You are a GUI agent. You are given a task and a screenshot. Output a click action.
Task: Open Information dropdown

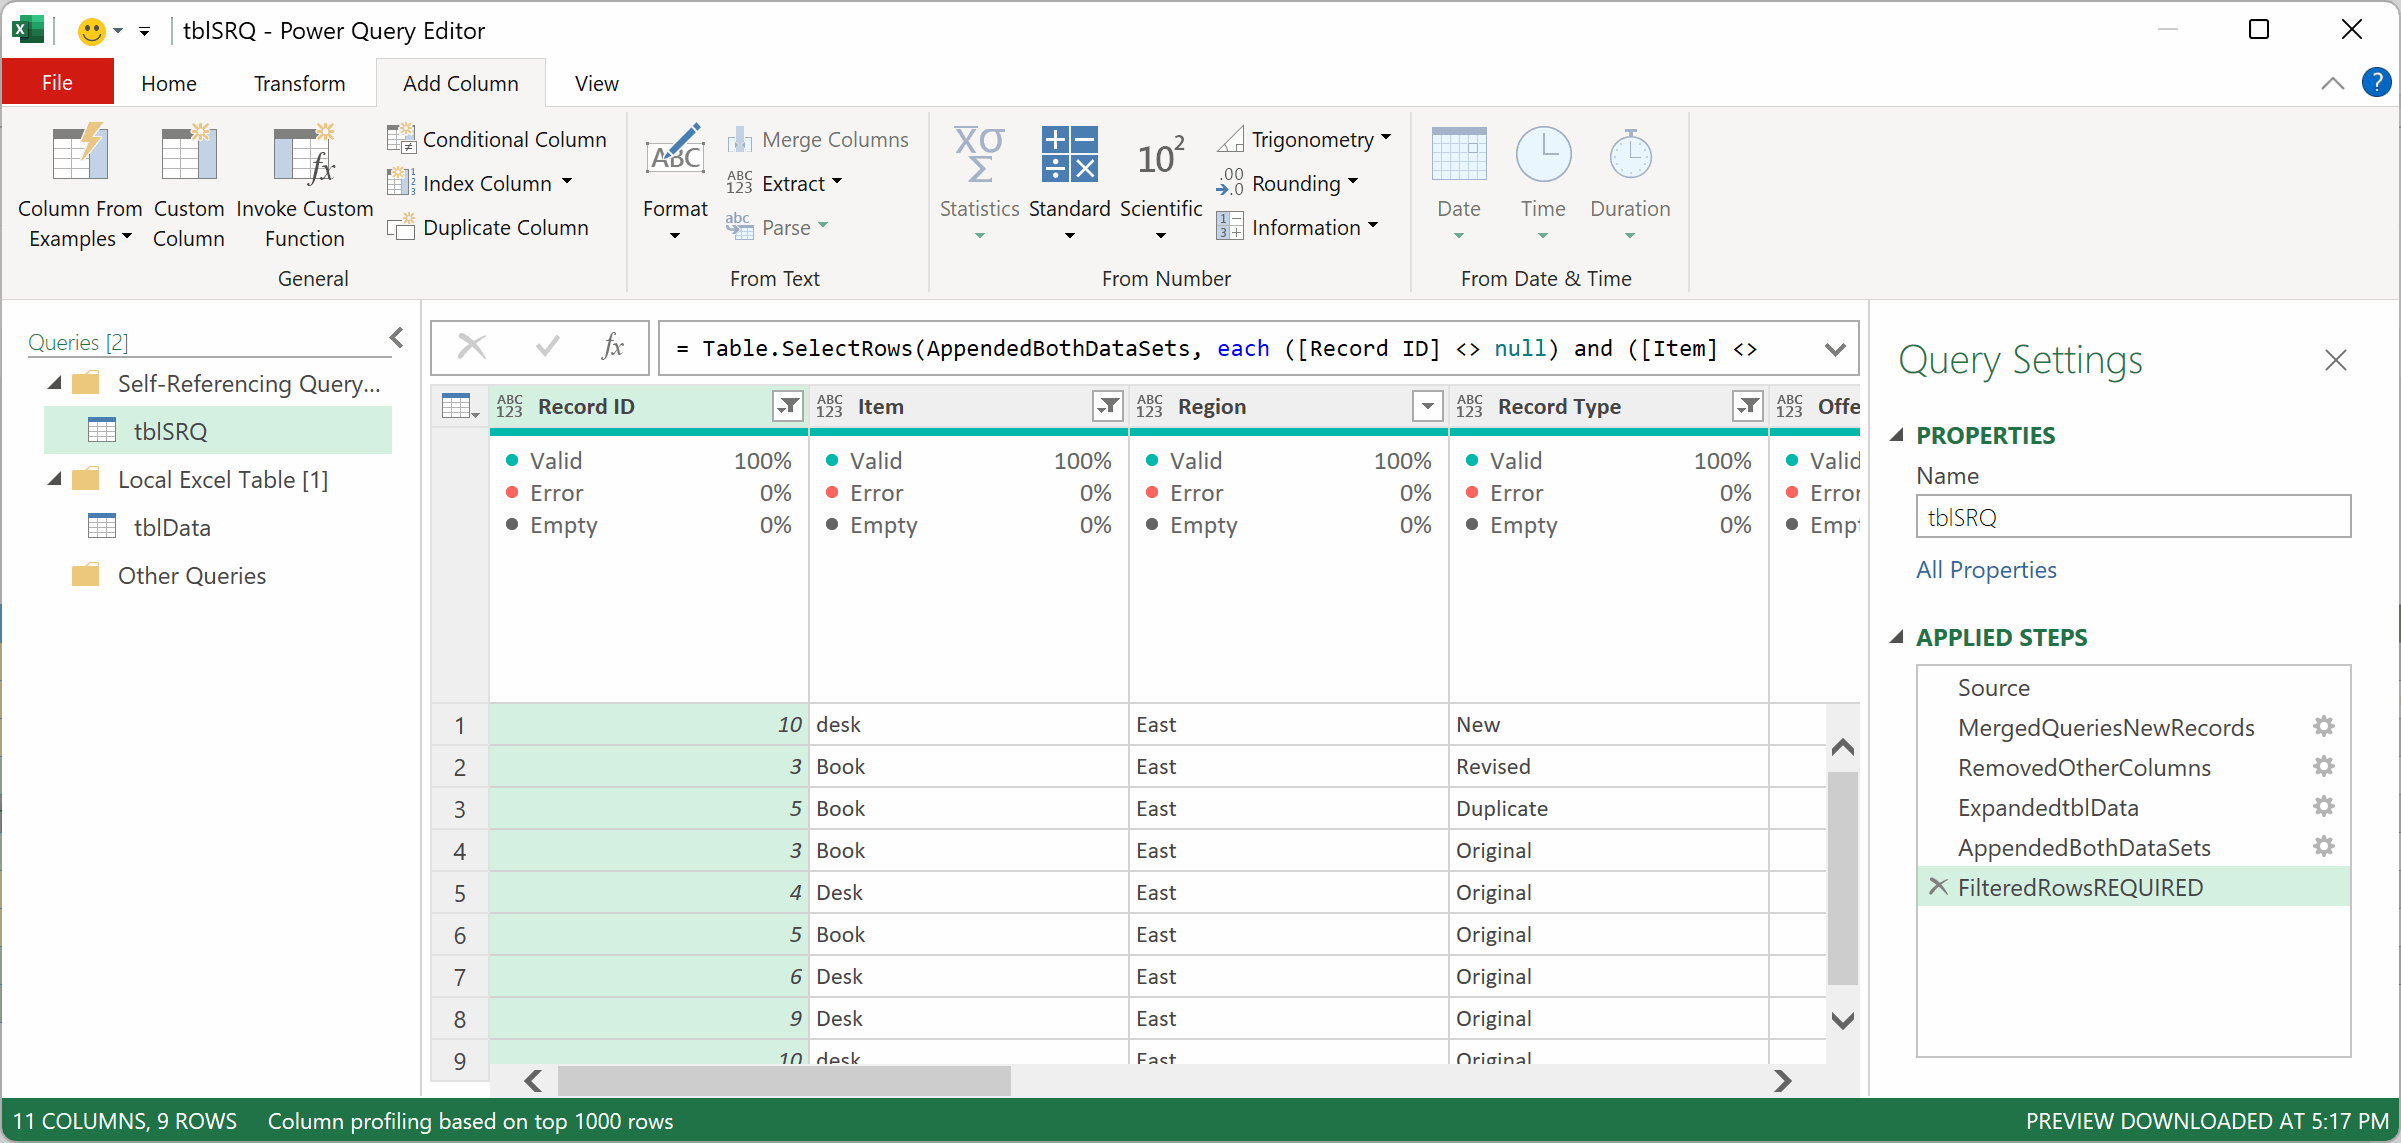click(1373, 226)
